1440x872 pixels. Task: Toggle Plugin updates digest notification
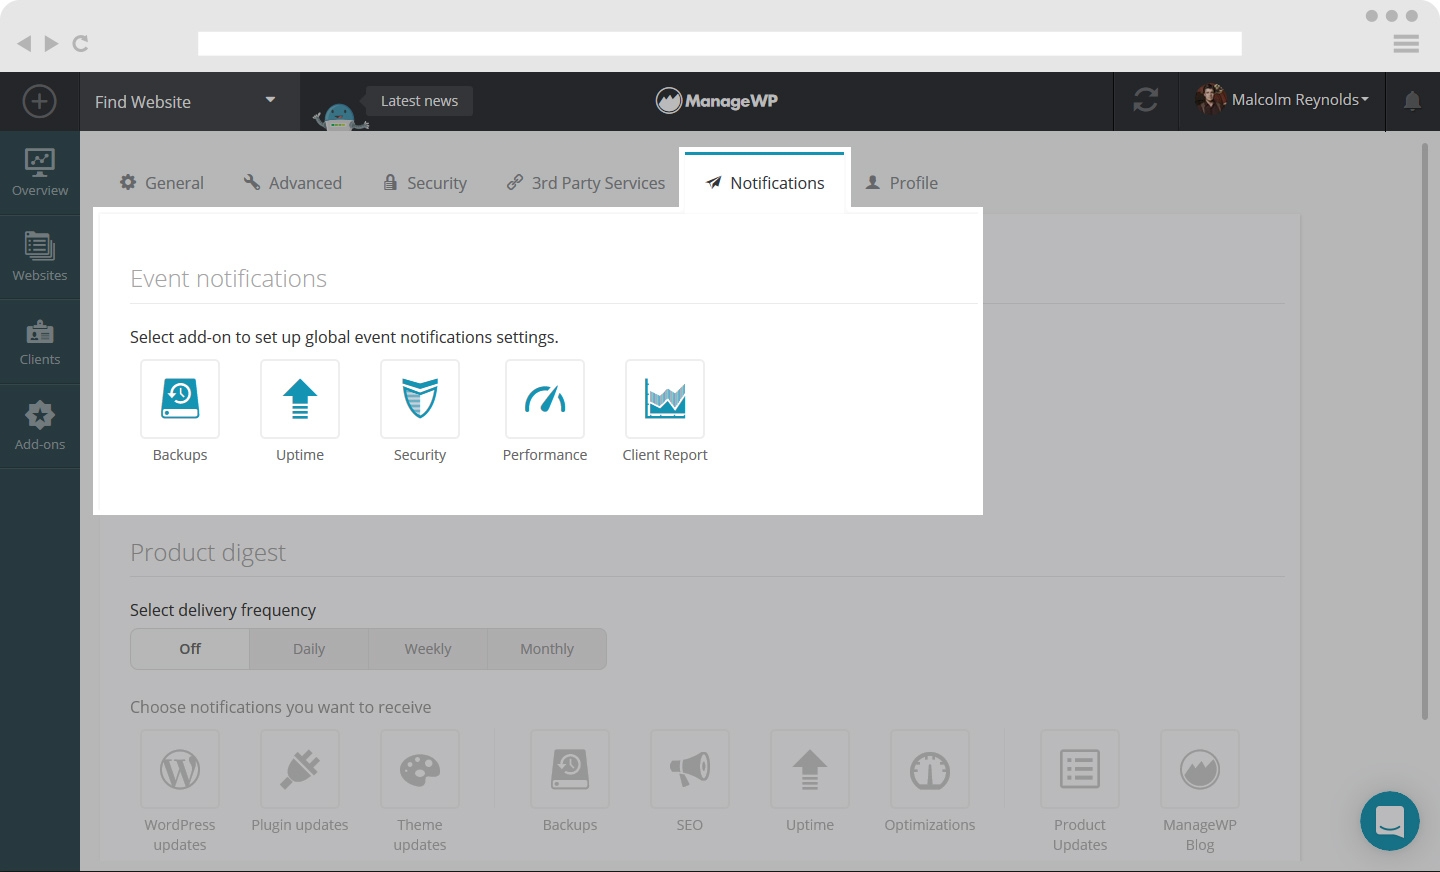(x=300, y=769)
